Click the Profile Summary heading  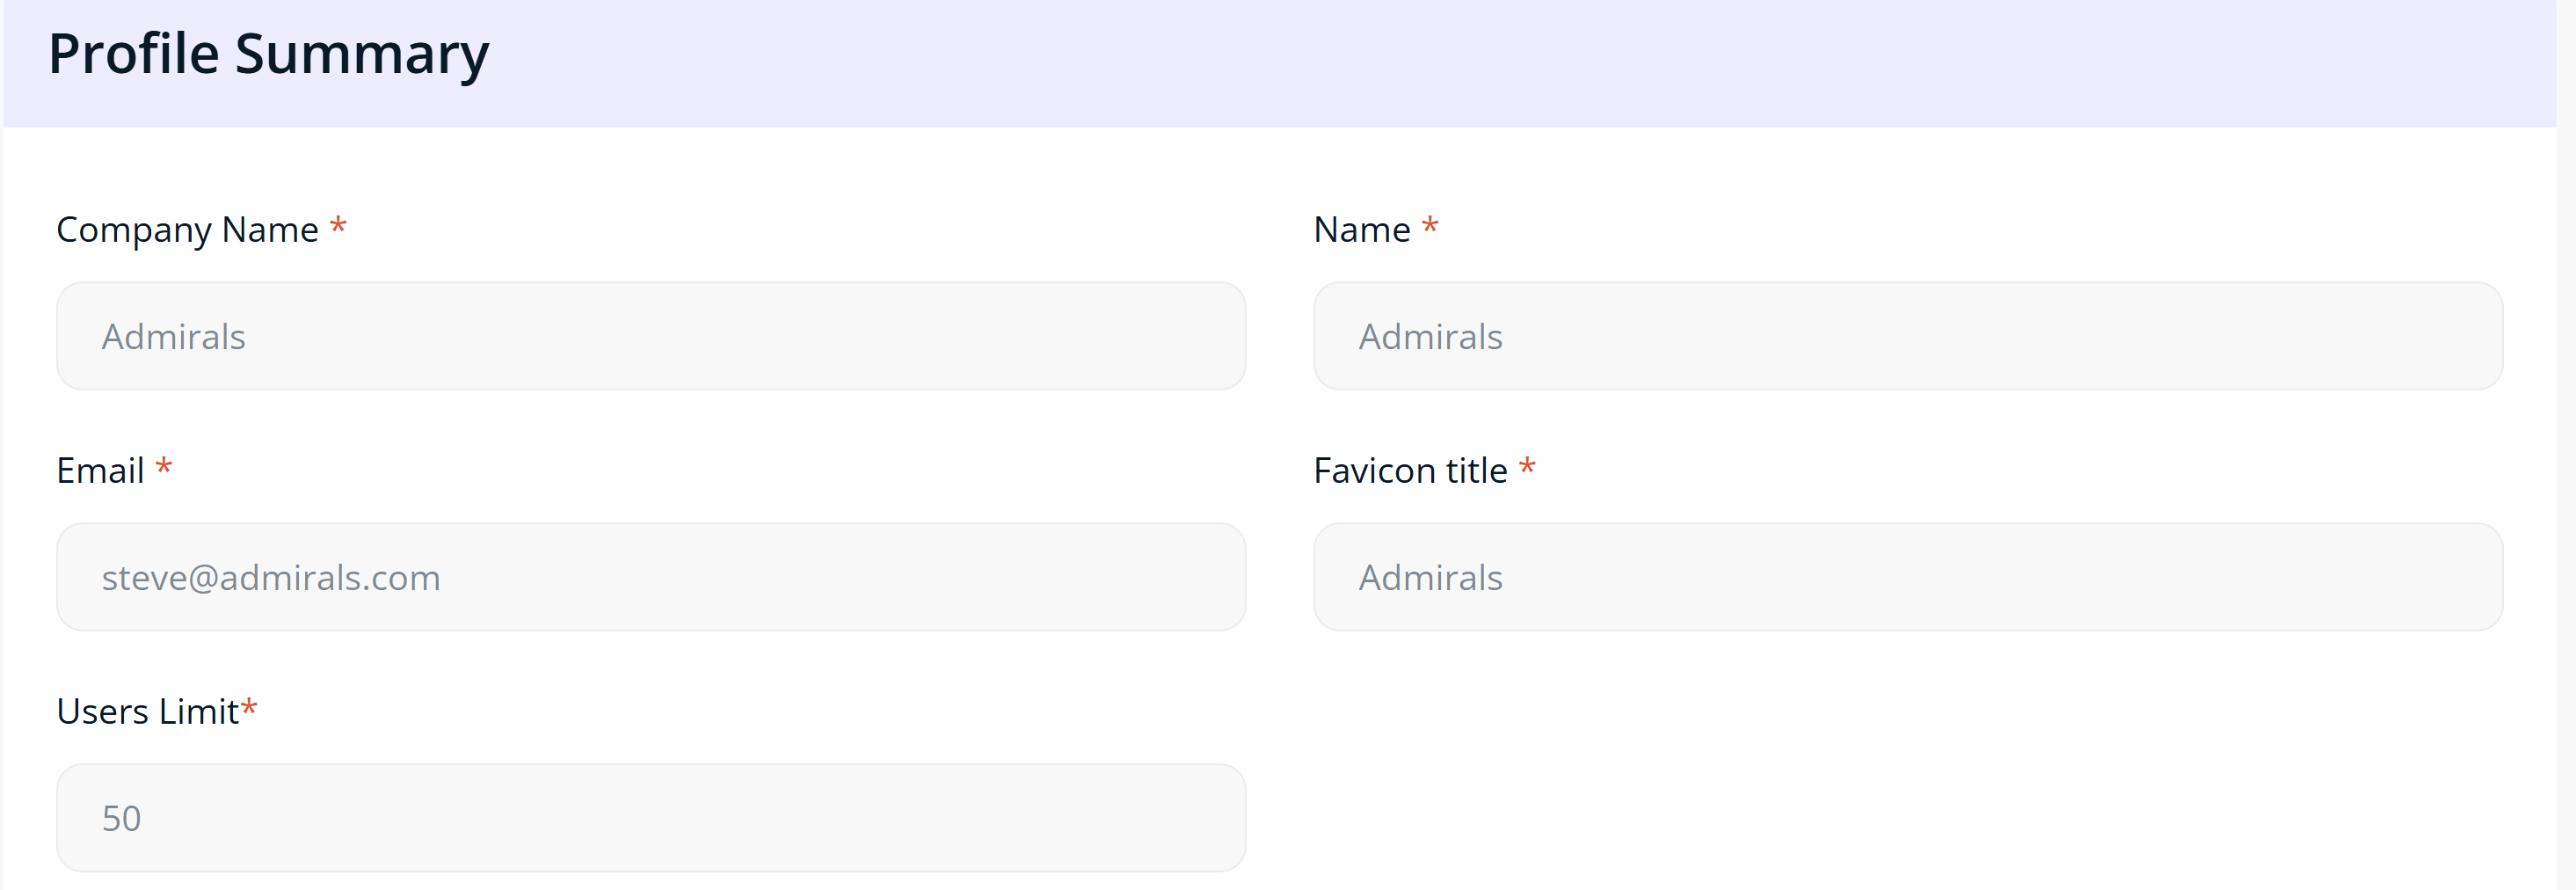[x=268, y=54]
